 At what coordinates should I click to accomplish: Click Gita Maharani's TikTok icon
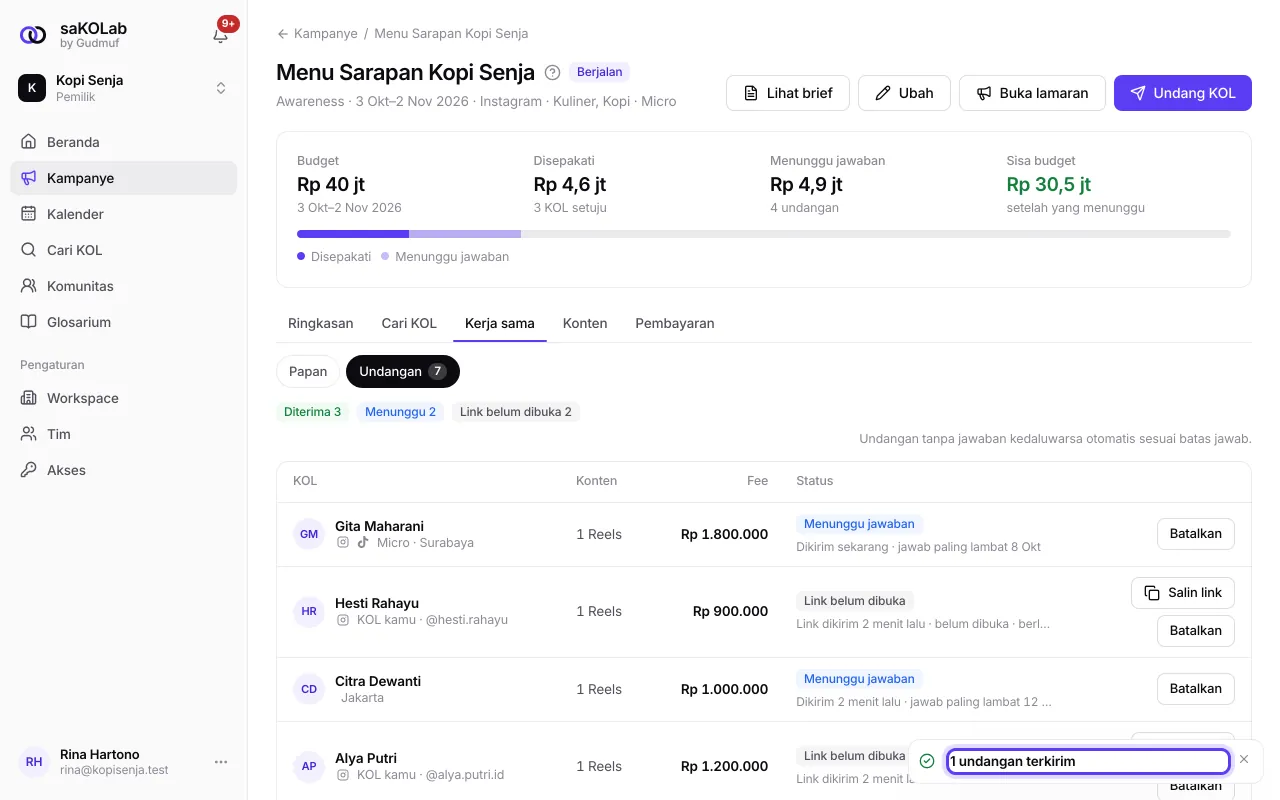363,542
